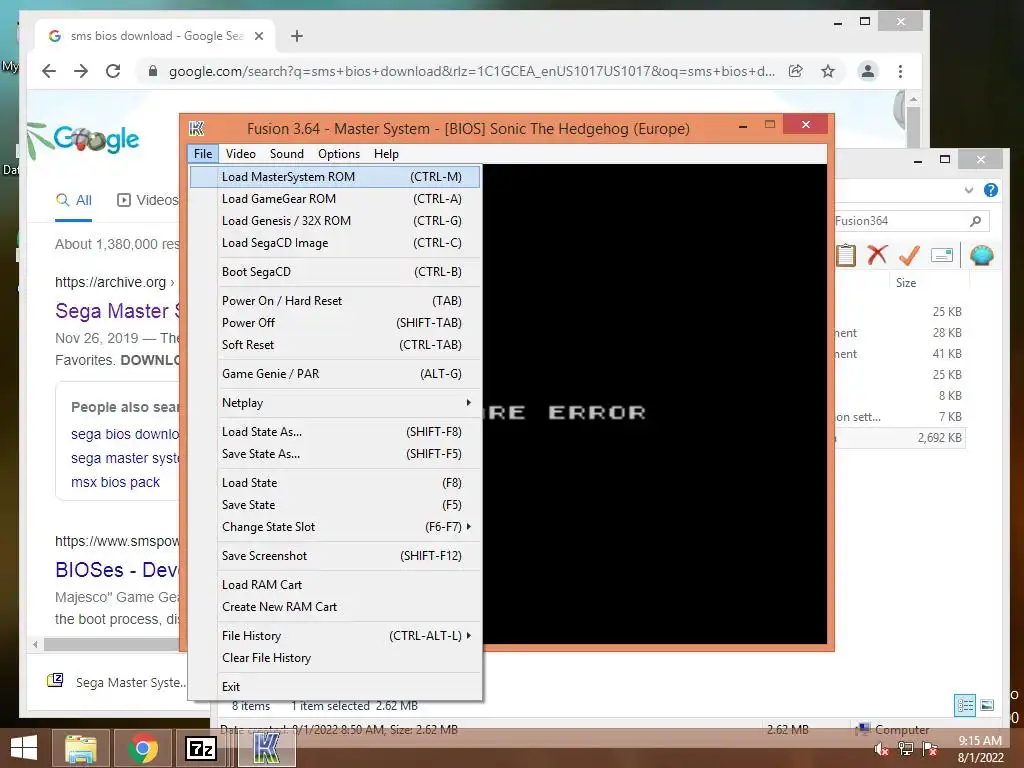Screen dimensions: 1024x768
Task: Open Explorer help question mark
Action: coord(991,190)
